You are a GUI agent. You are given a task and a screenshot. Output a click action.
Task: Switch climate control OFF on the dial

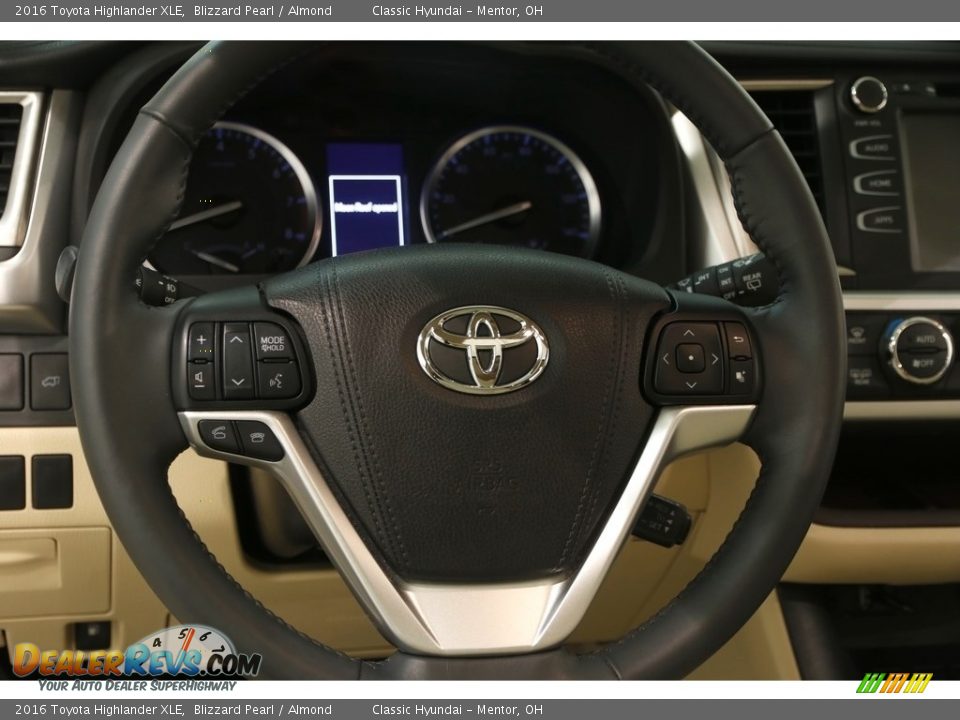pyautogui.click(x=924, y=362)
